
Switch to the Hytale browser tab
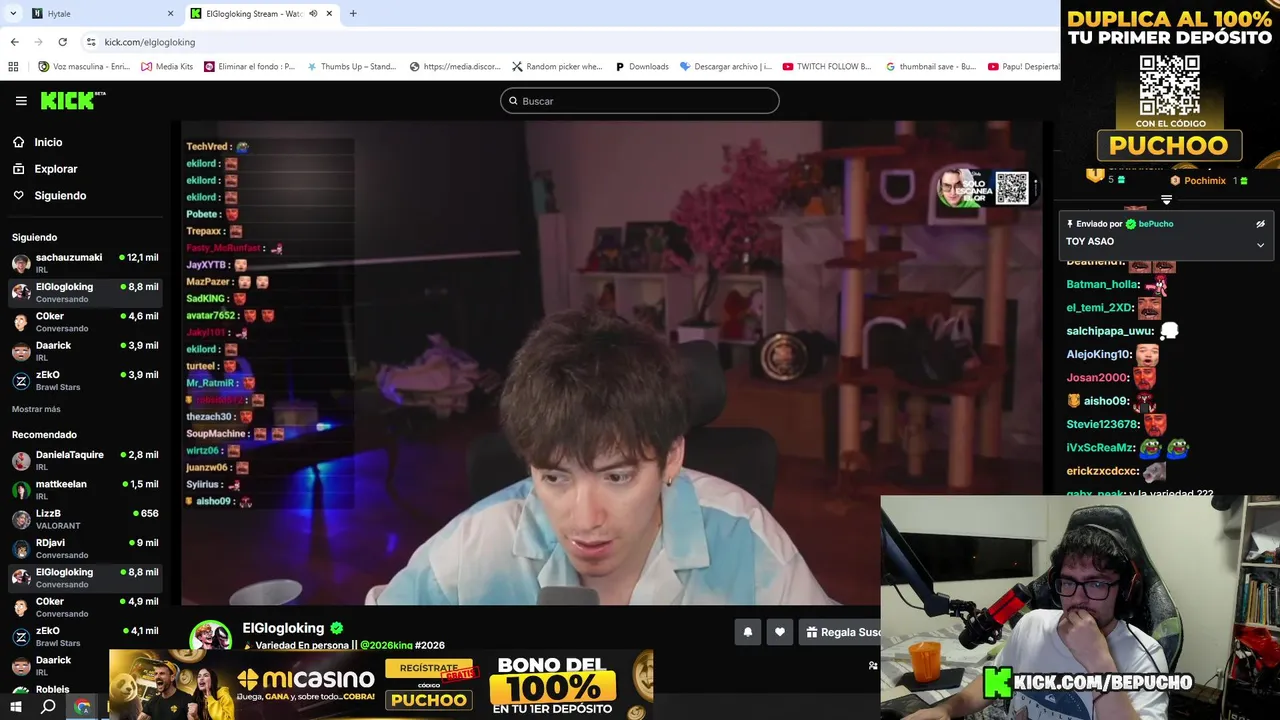103,14
